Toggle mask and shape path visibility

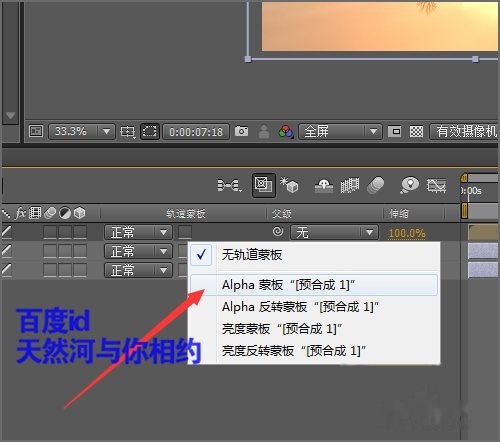click(x=150, y=131)
